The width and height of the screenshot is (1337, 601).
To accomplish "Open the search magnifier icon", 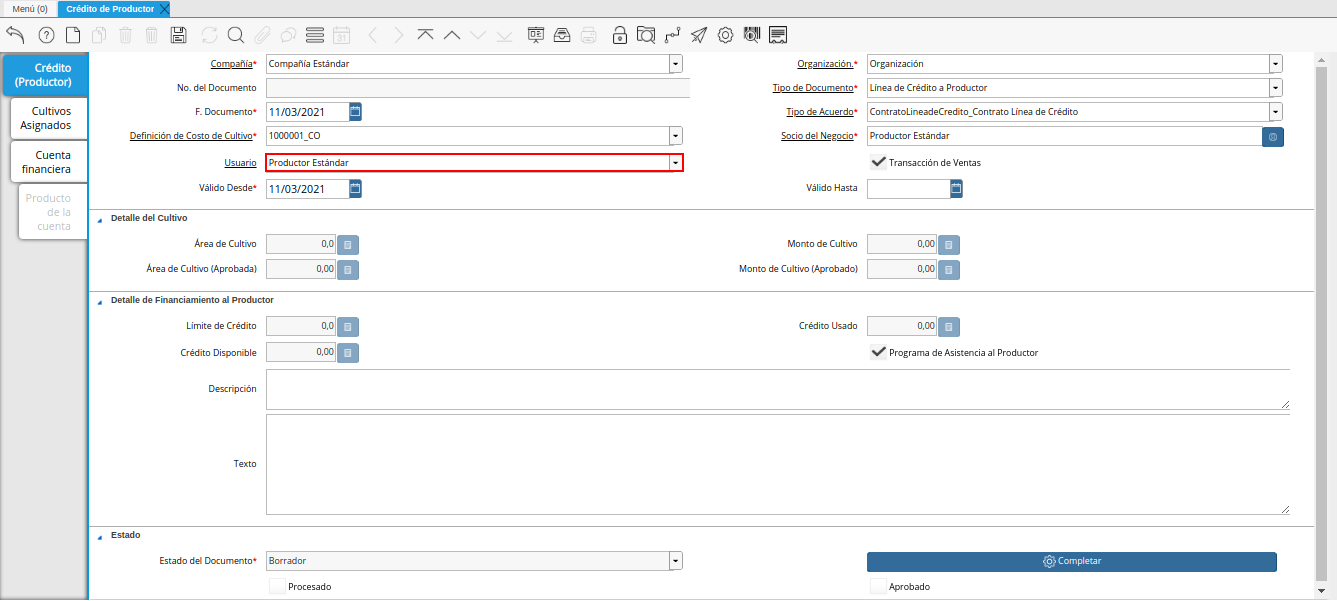I will click(x=236, y=35).
